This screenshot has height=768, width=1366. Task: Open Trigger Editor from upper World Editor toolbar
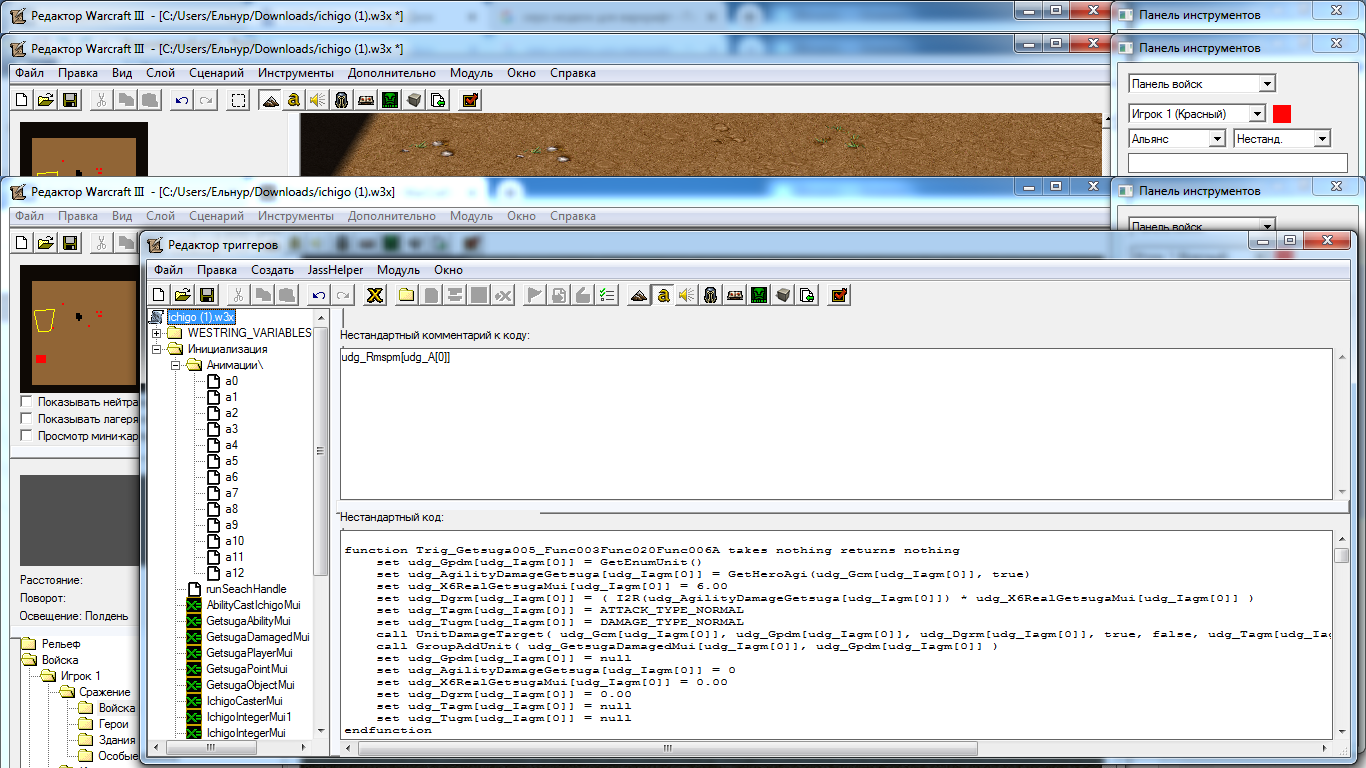click(x=294, y=100)
